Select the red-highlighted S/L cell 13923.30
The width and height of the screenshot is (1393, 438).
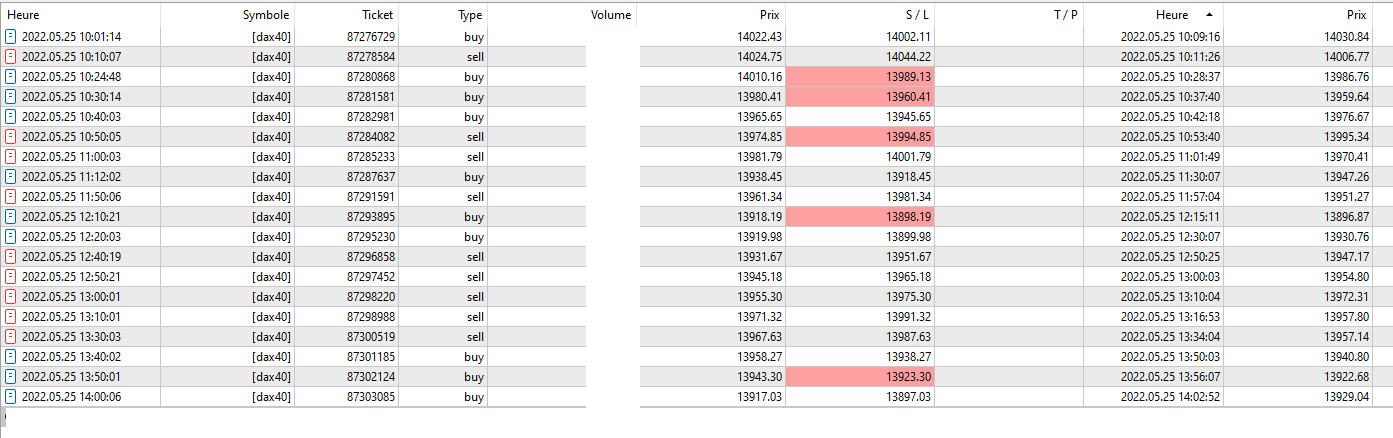tap(860, 376)
